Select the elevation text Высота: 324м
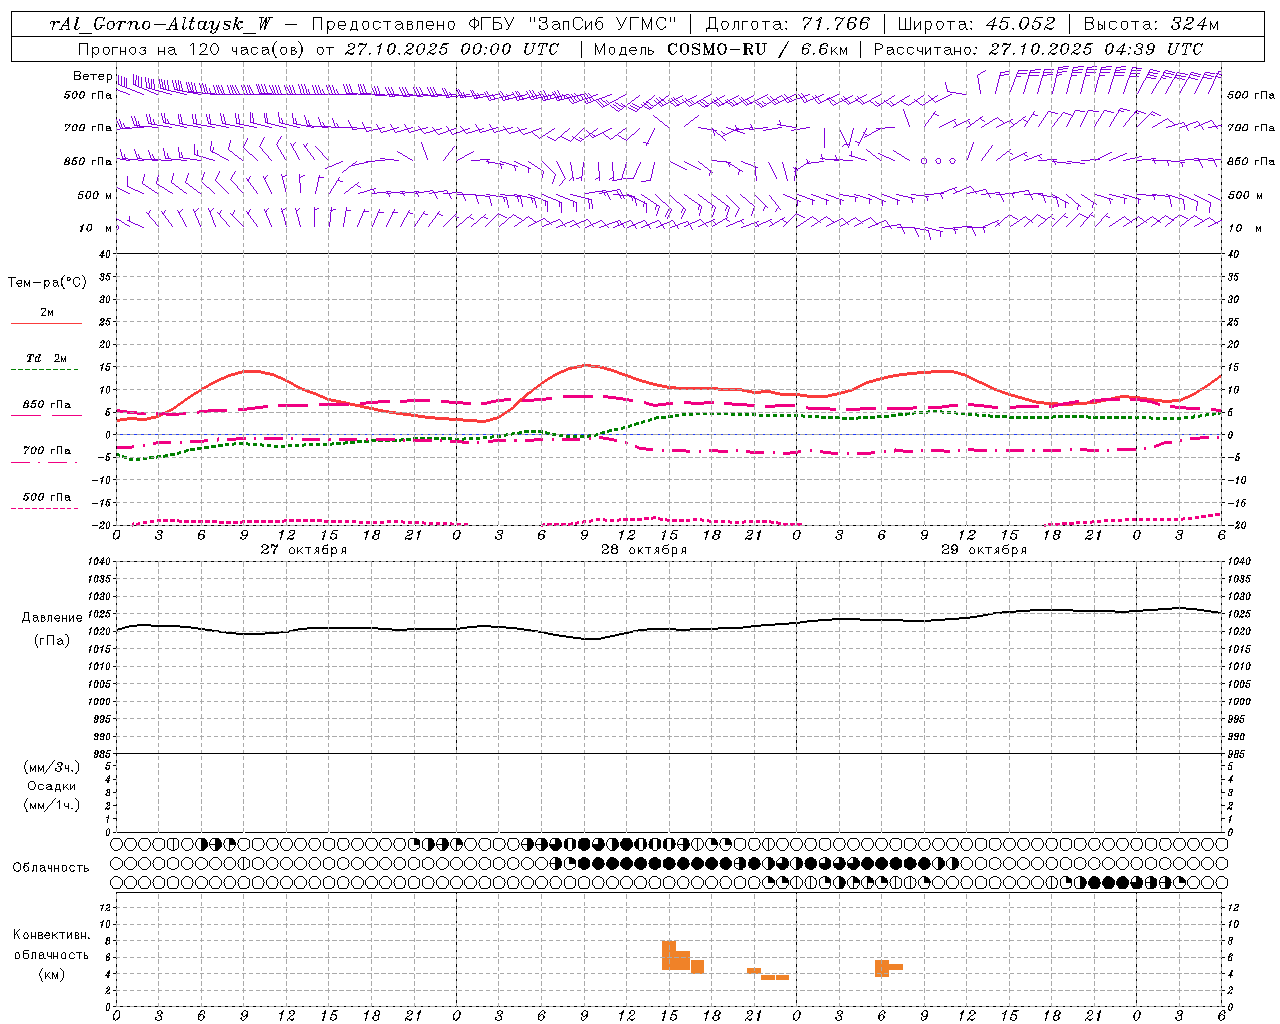Viewport: 1280px width, 1024px height. pos(1152,24)
